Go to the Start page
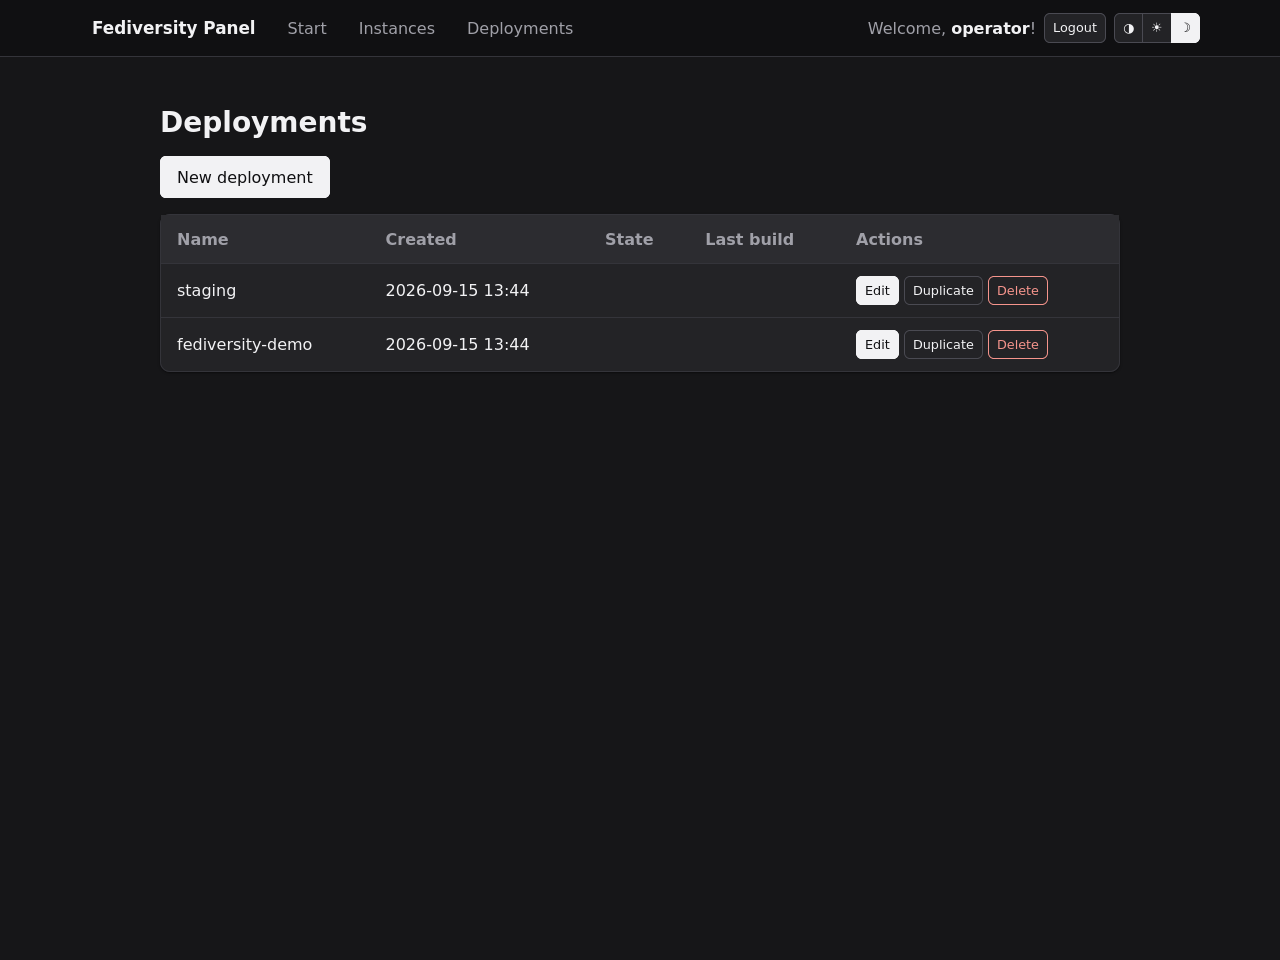The height and width of the screenshot is (960, 1280). tap(307, 28)
